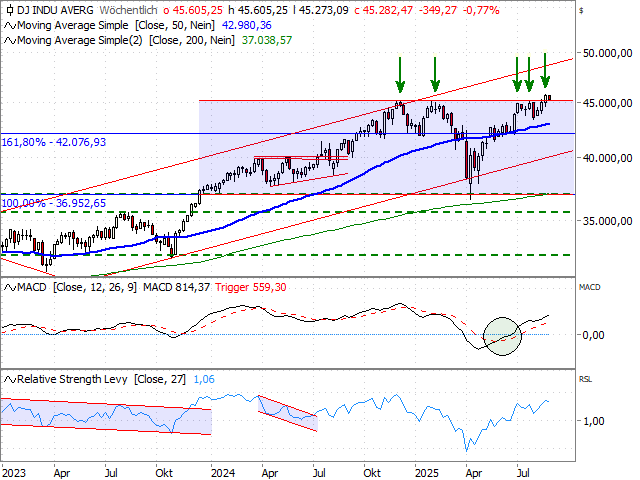Viewport: 640px width, 480px height.
Task: Click the high value h 45.605,25
Action: pyautogui.click(x=258, y=10)
